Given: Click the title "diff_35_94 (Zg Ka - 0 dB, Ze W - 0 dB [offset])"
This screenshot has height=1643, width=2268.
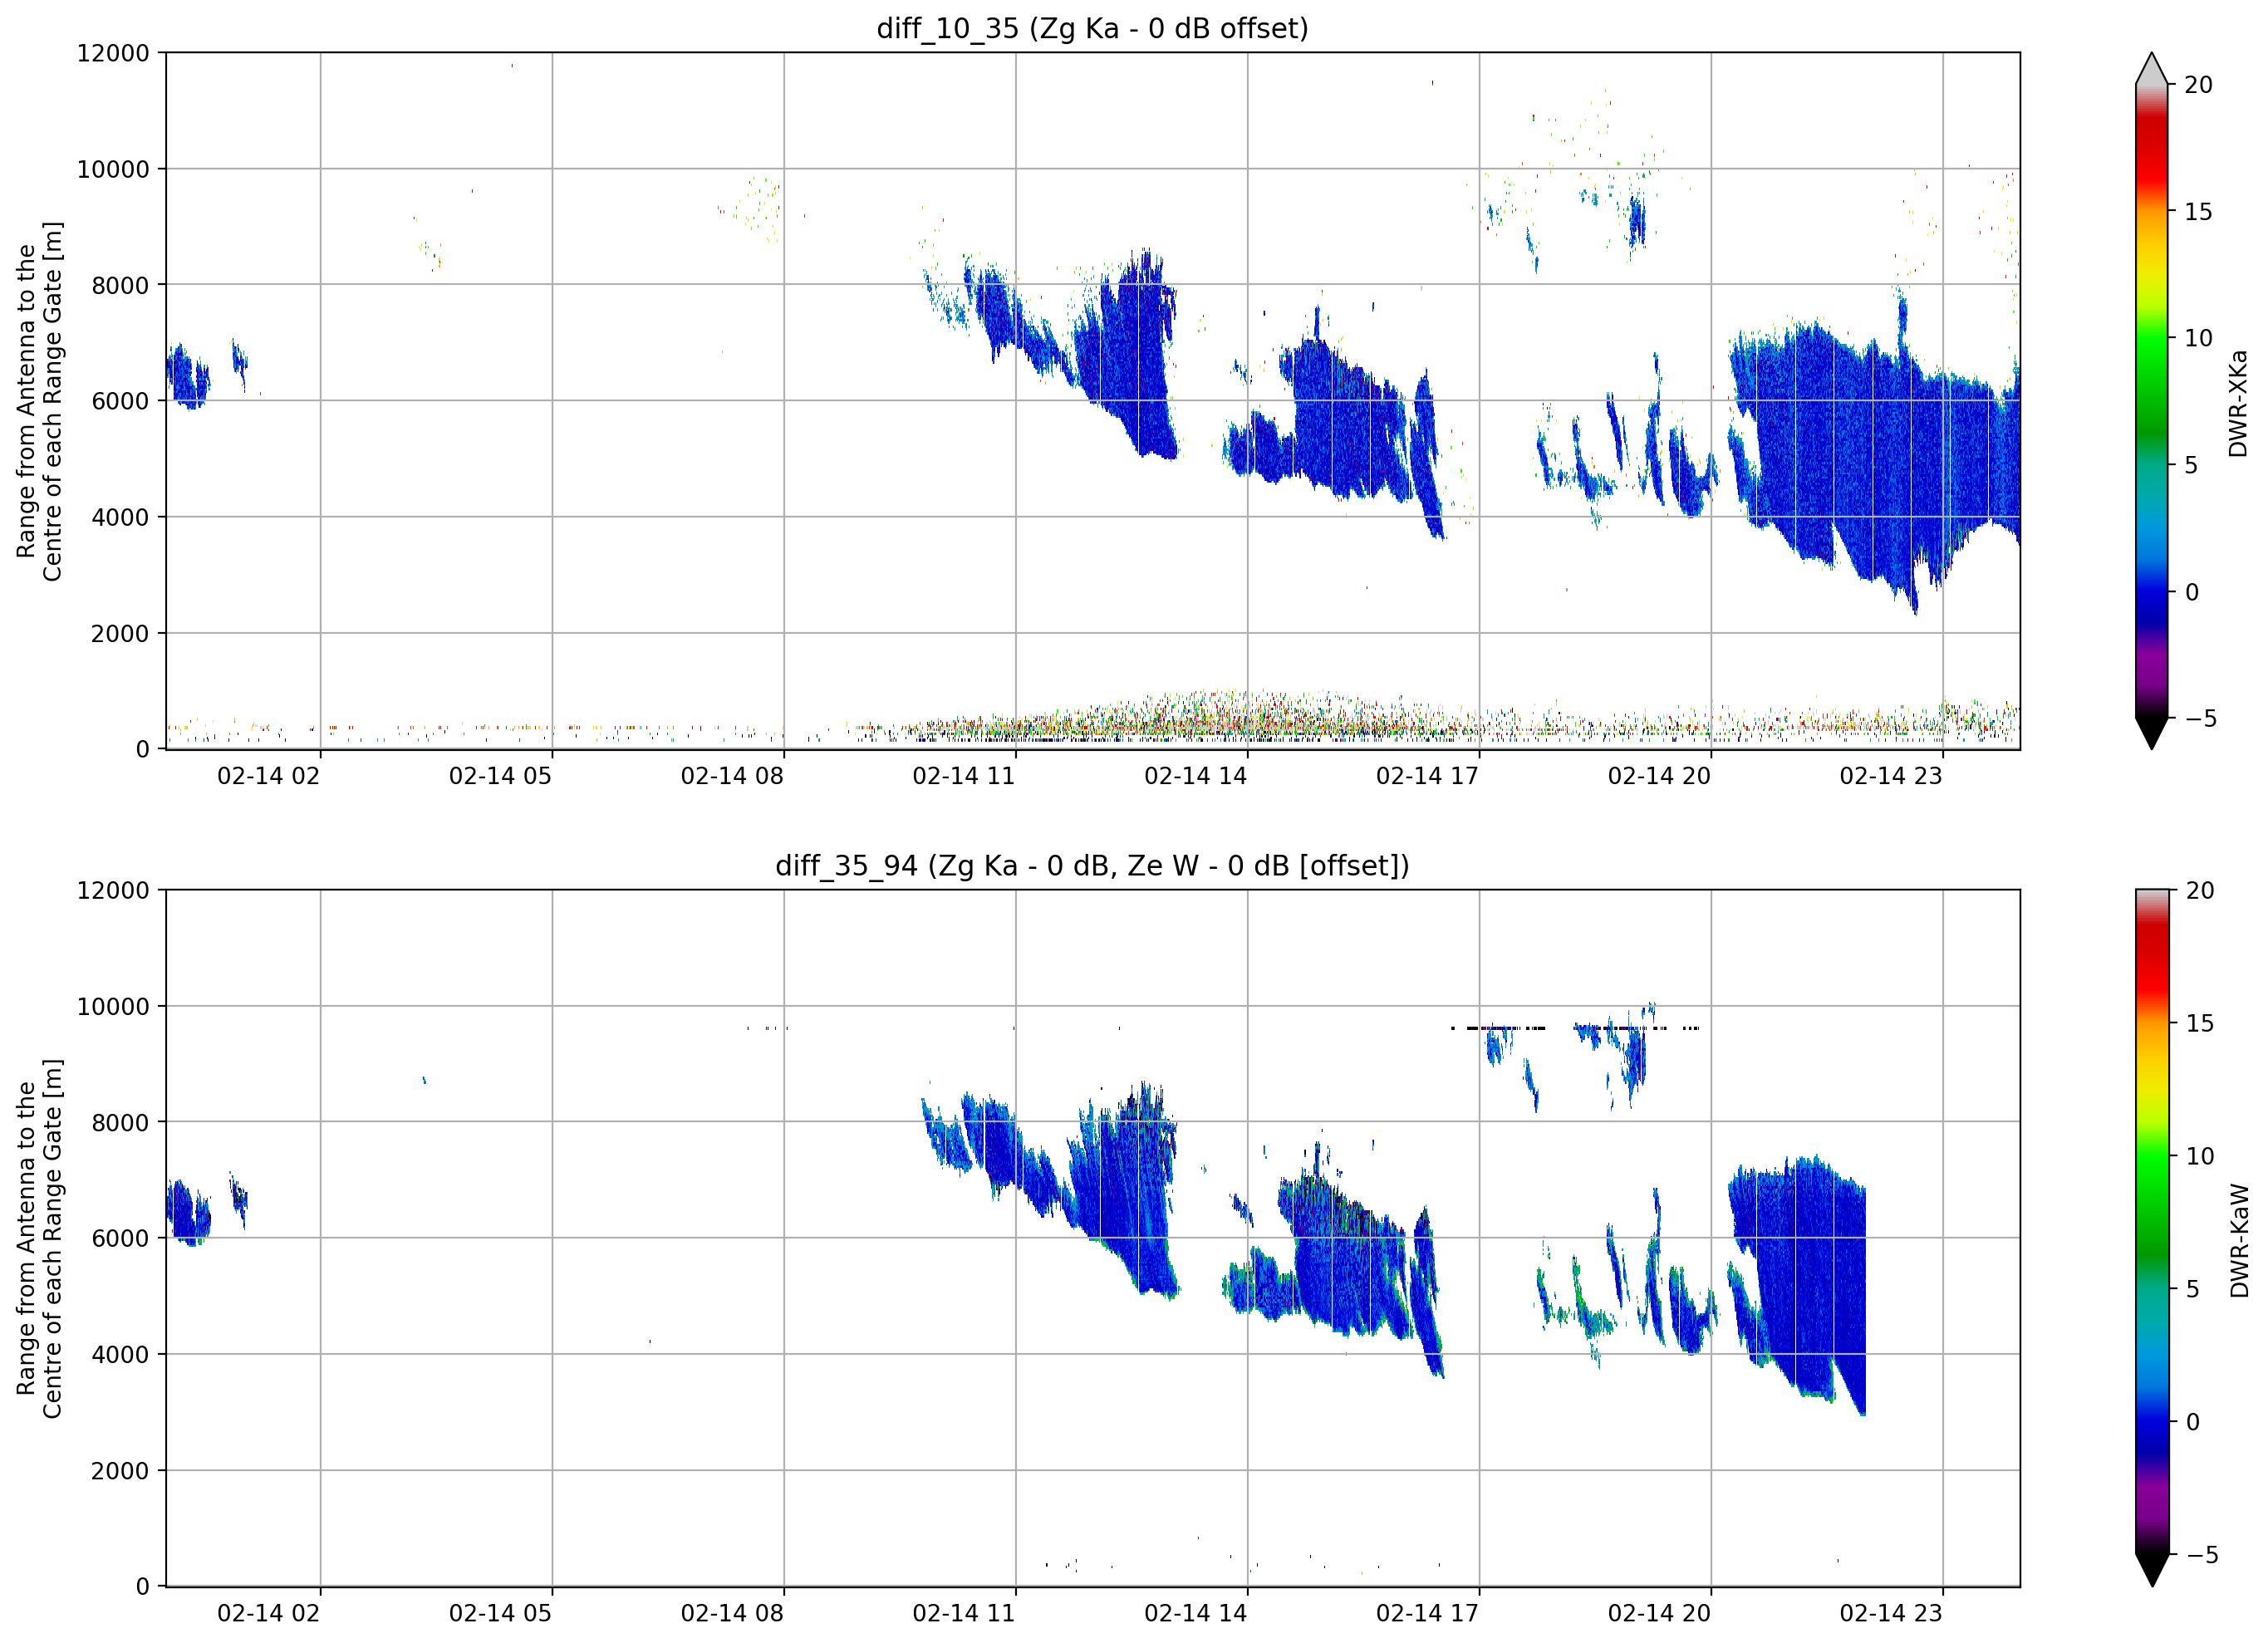Looking at the screenshot, I should (x=1092, y=865).
